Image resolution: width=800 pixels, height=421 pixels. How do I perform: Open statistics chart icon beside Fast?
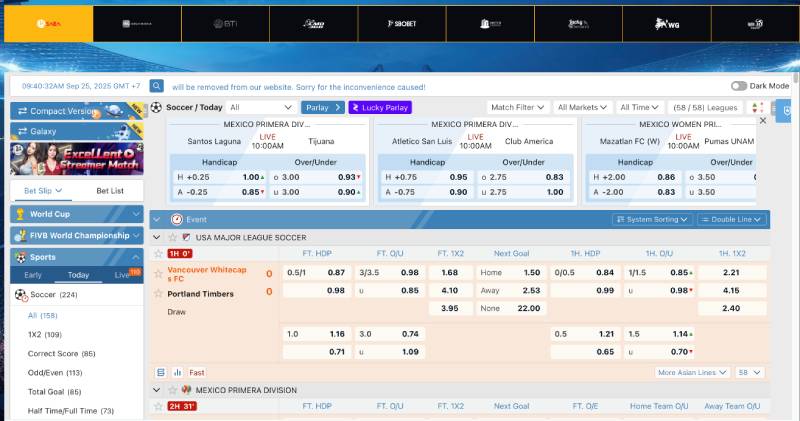175,372
